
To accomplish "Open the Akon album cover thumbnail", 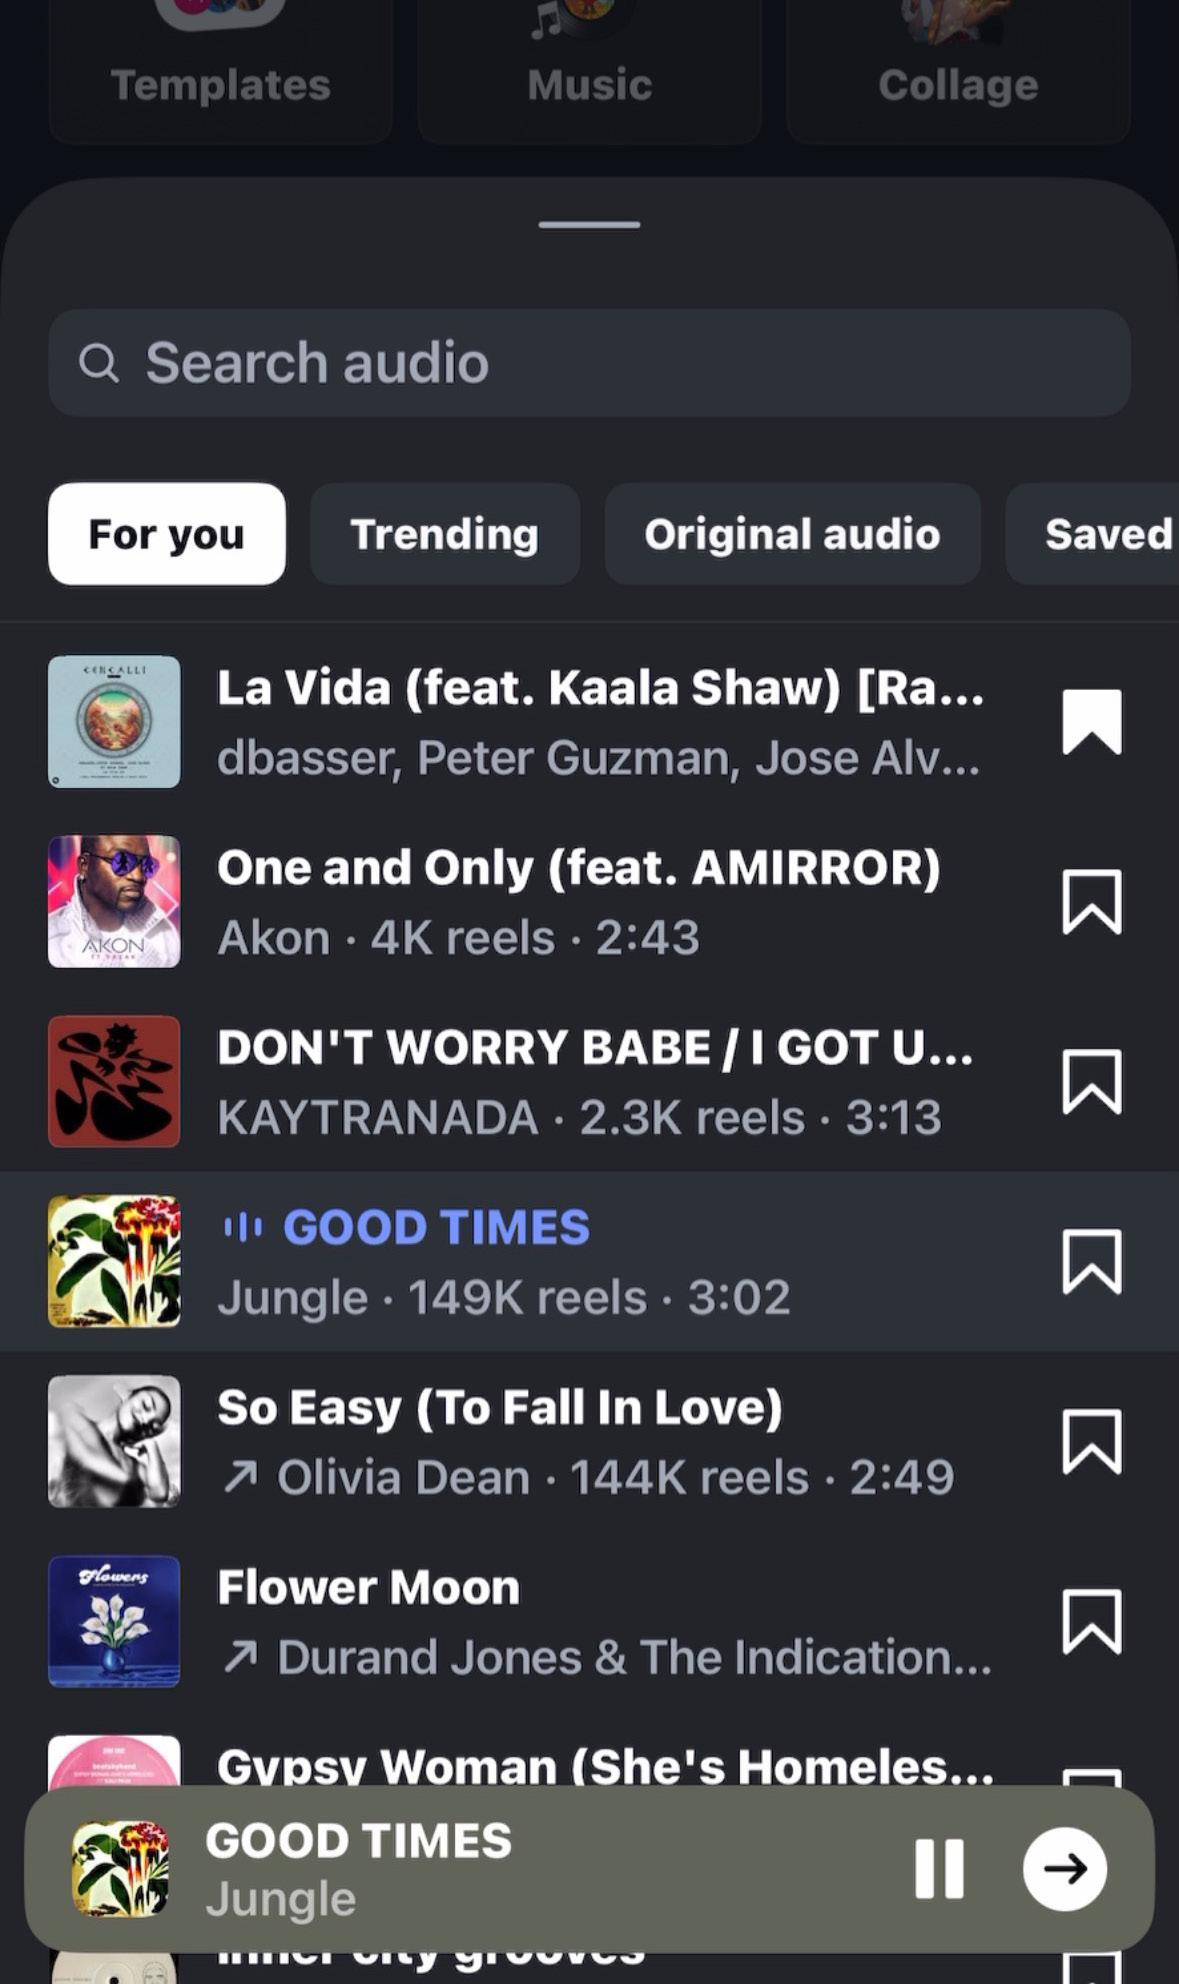I will point(114,901).
